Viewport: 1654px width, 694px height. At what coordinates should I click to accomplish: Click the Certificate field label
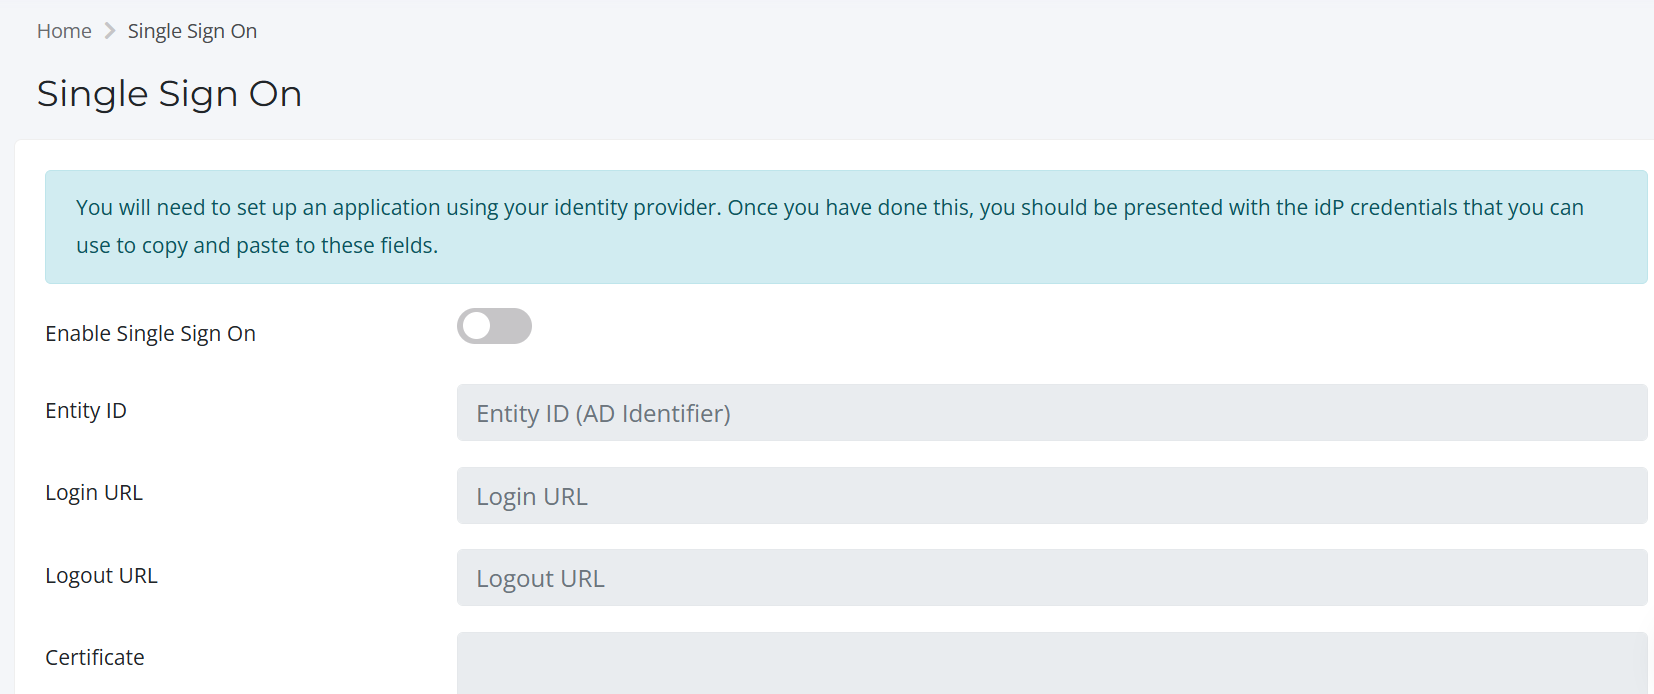(95, 658)
